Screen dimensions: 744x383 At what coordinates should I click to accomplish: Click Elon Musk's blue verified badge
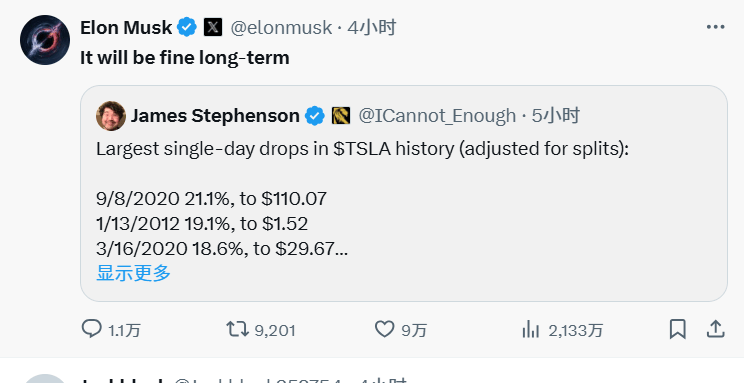coord(187,28)
